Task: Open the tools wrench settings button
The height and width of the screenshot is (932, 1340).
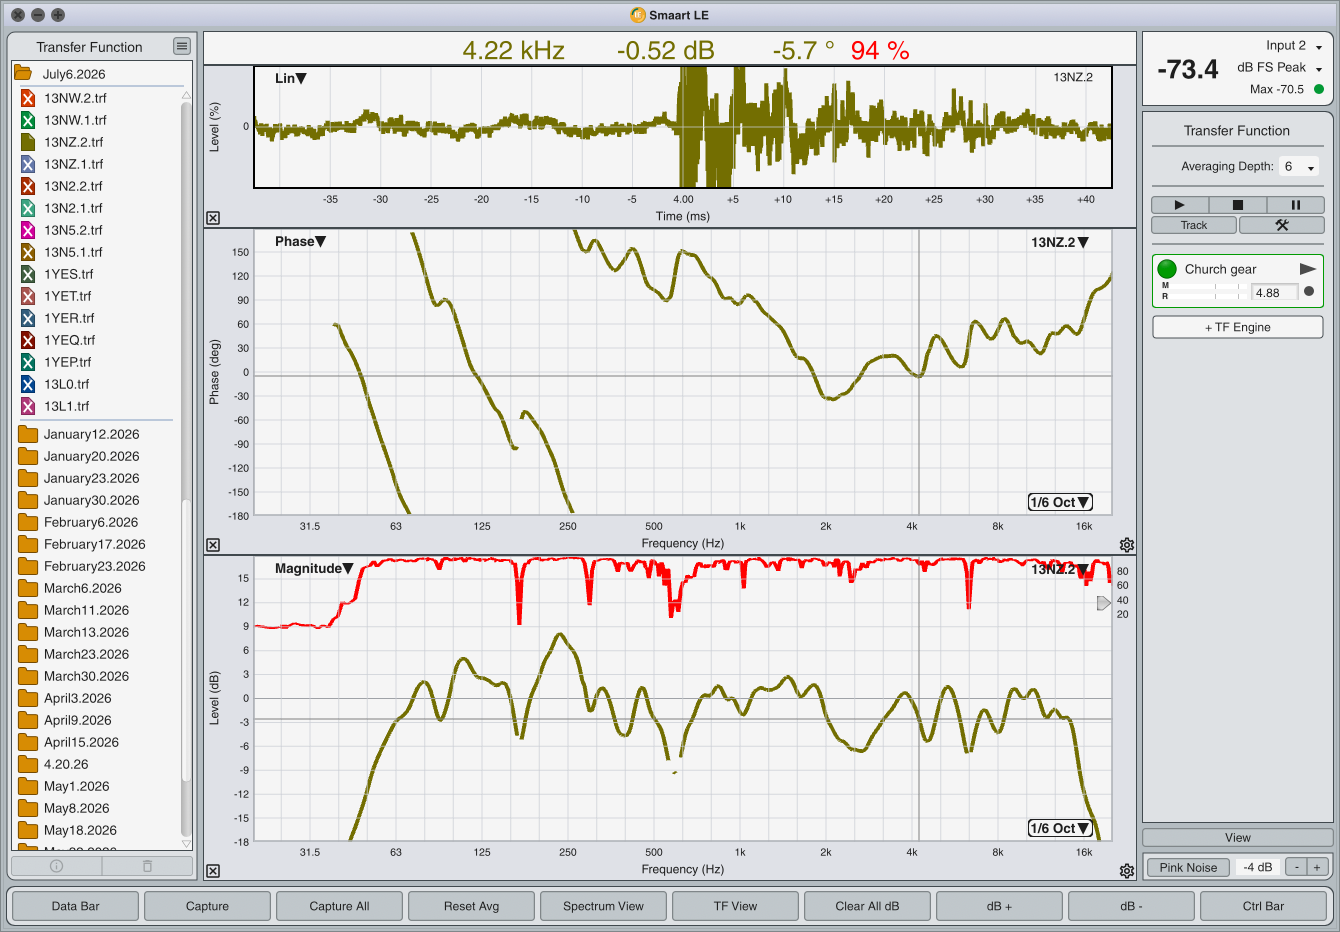Action: point(1281,225)
